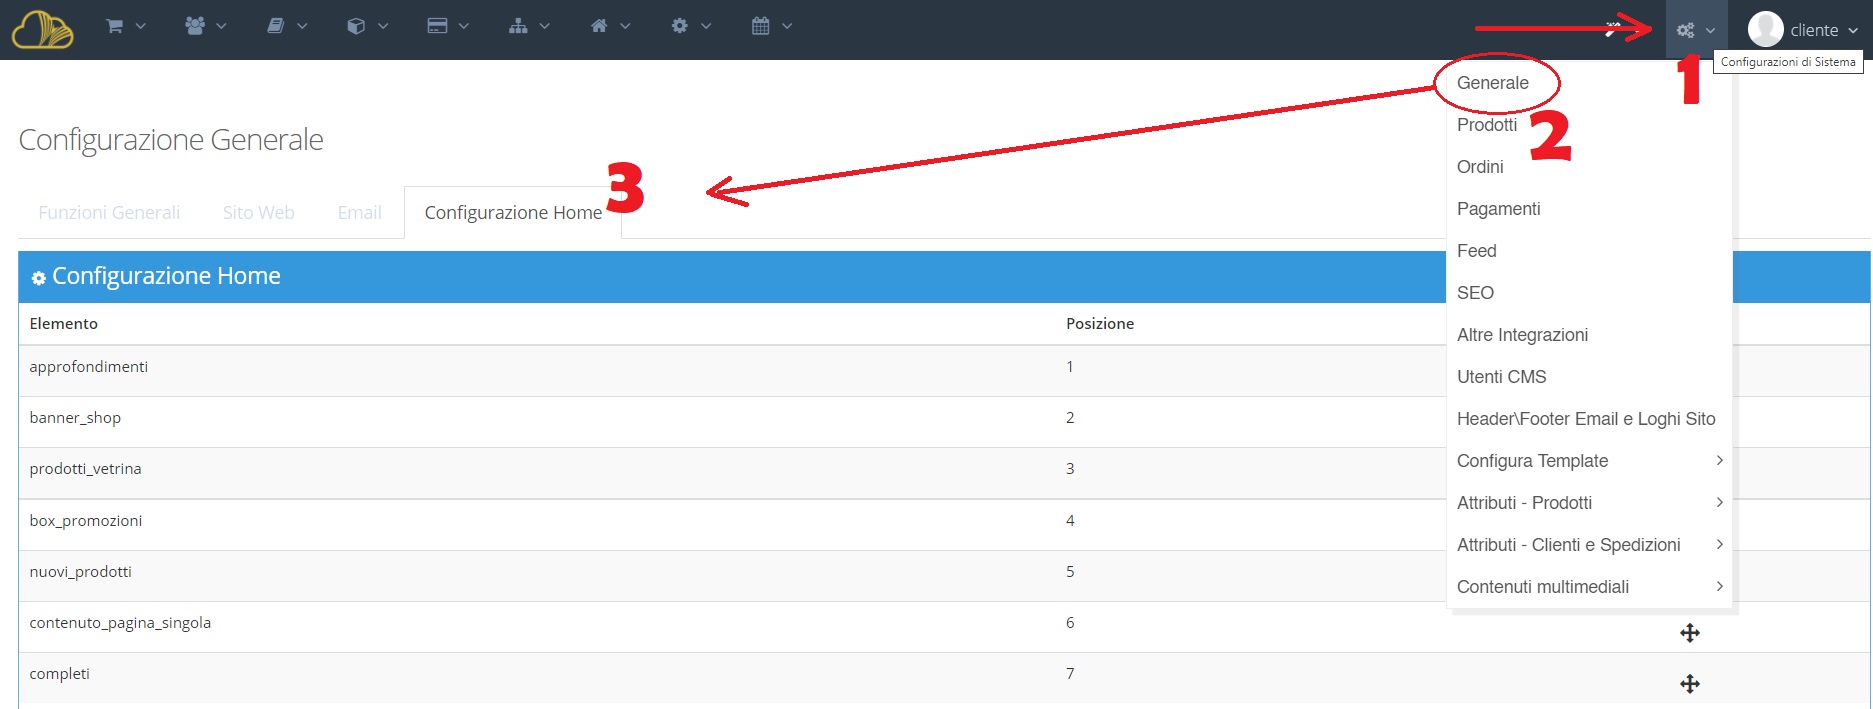This screenshot has height=709, width=1873.
Task: Click the Configurazione Generale page heading
Action: [171, 140]
